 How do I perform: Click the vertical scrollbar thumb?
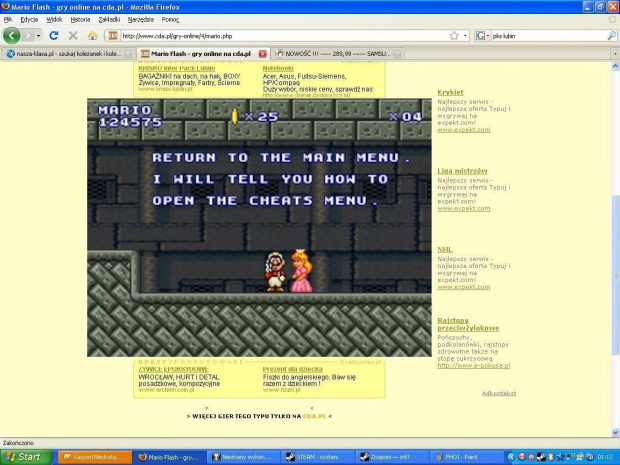click(x=615, y=275)
